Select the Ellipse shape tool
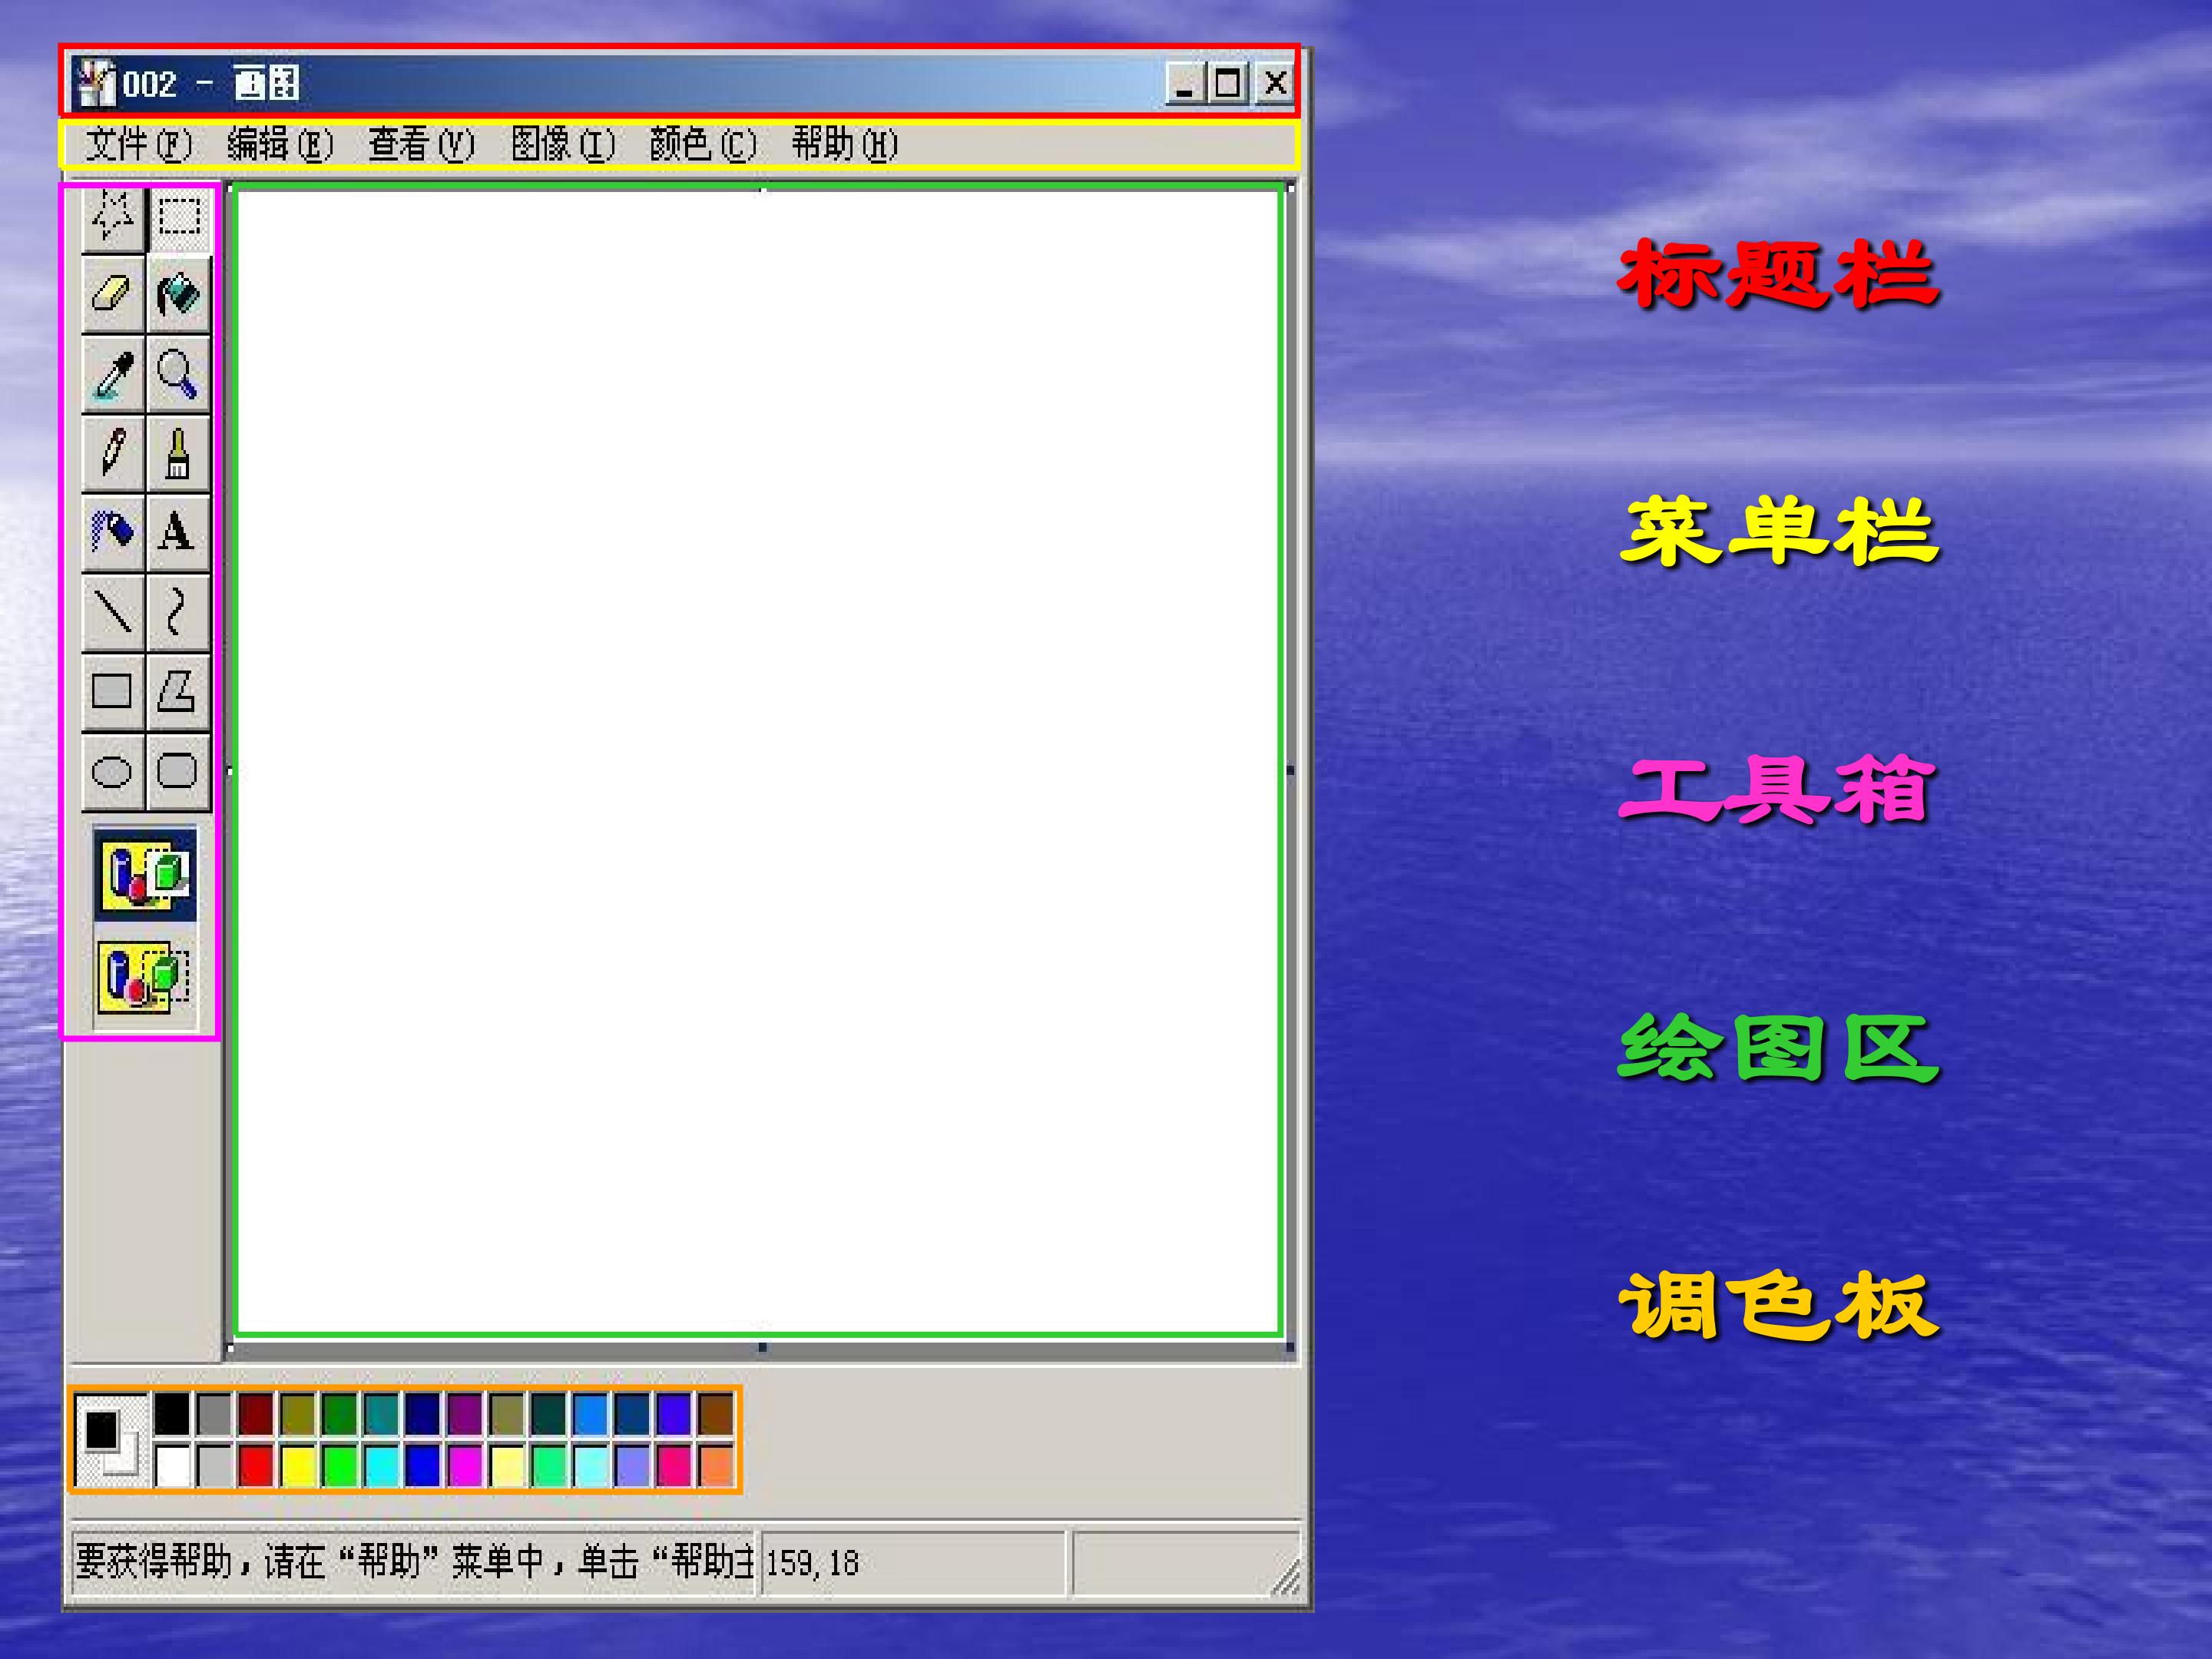The height and width of the screenshot is (1659, 2212). [112, 771]
